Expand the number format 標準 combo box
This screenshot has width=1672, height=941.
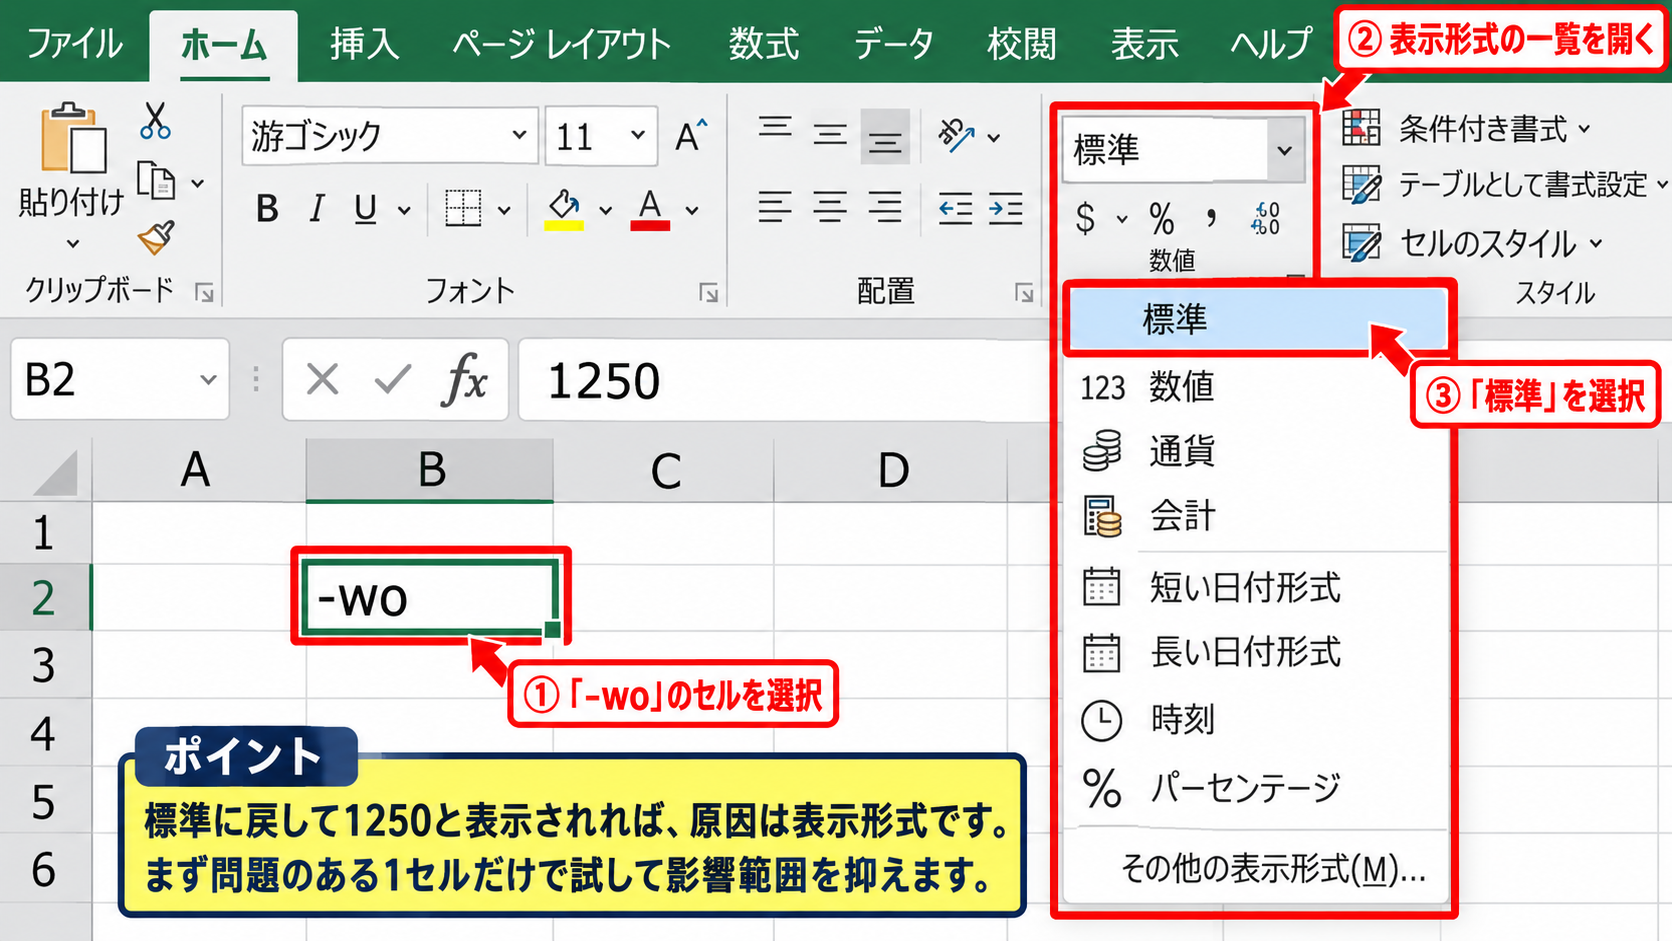click(1285, 150)
